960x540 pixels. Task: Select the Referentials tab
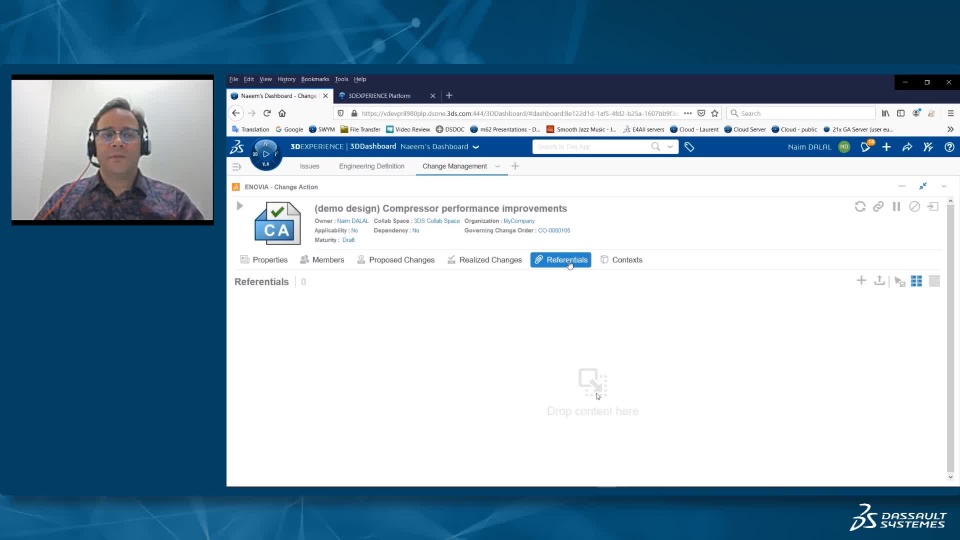coord(561,260)
